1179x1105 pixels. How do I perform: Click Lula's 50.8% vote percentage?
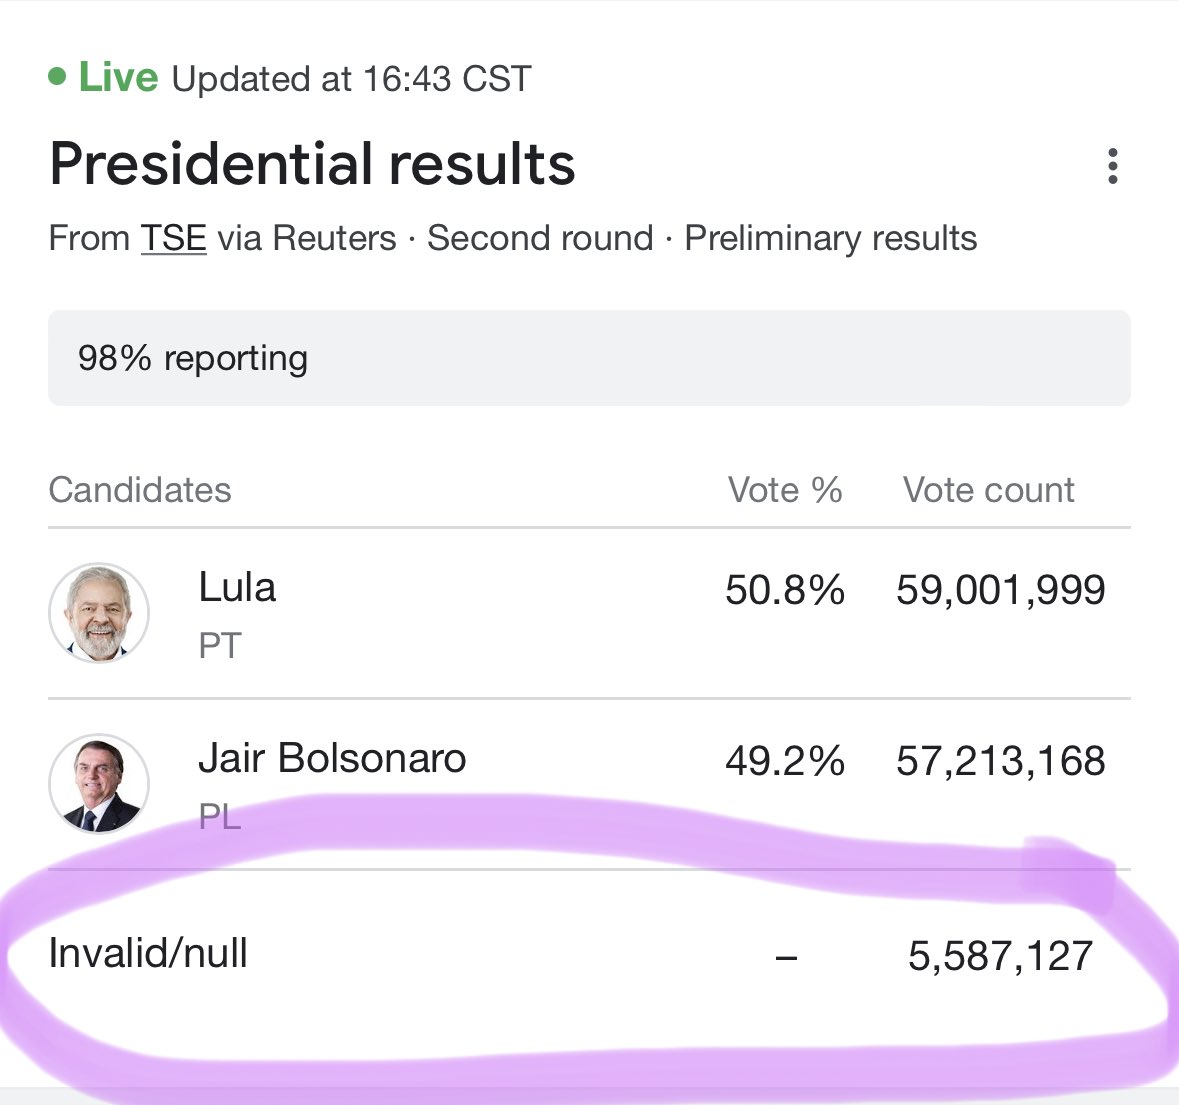[x=785, y=590]
